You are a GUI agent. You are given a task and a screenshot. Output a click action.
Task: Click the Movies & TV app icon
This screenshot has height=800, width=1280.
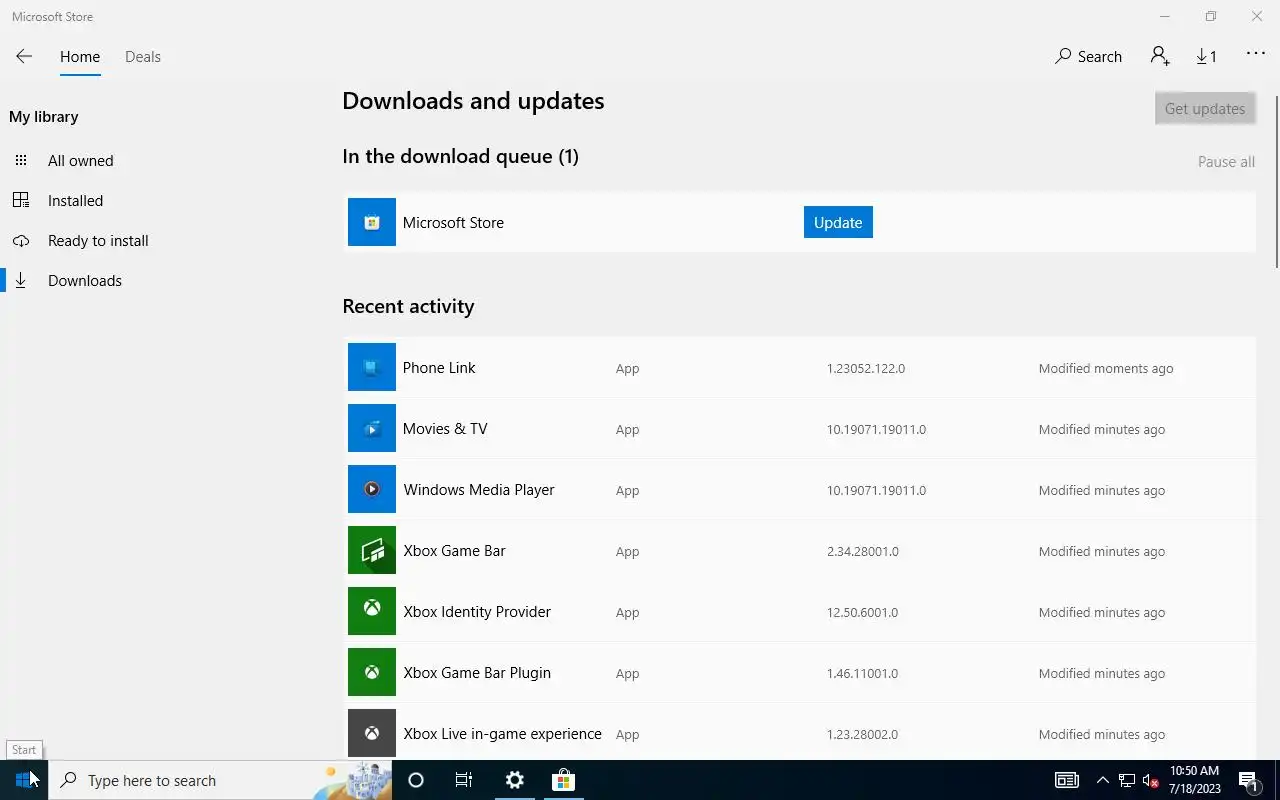click(372, 428)
